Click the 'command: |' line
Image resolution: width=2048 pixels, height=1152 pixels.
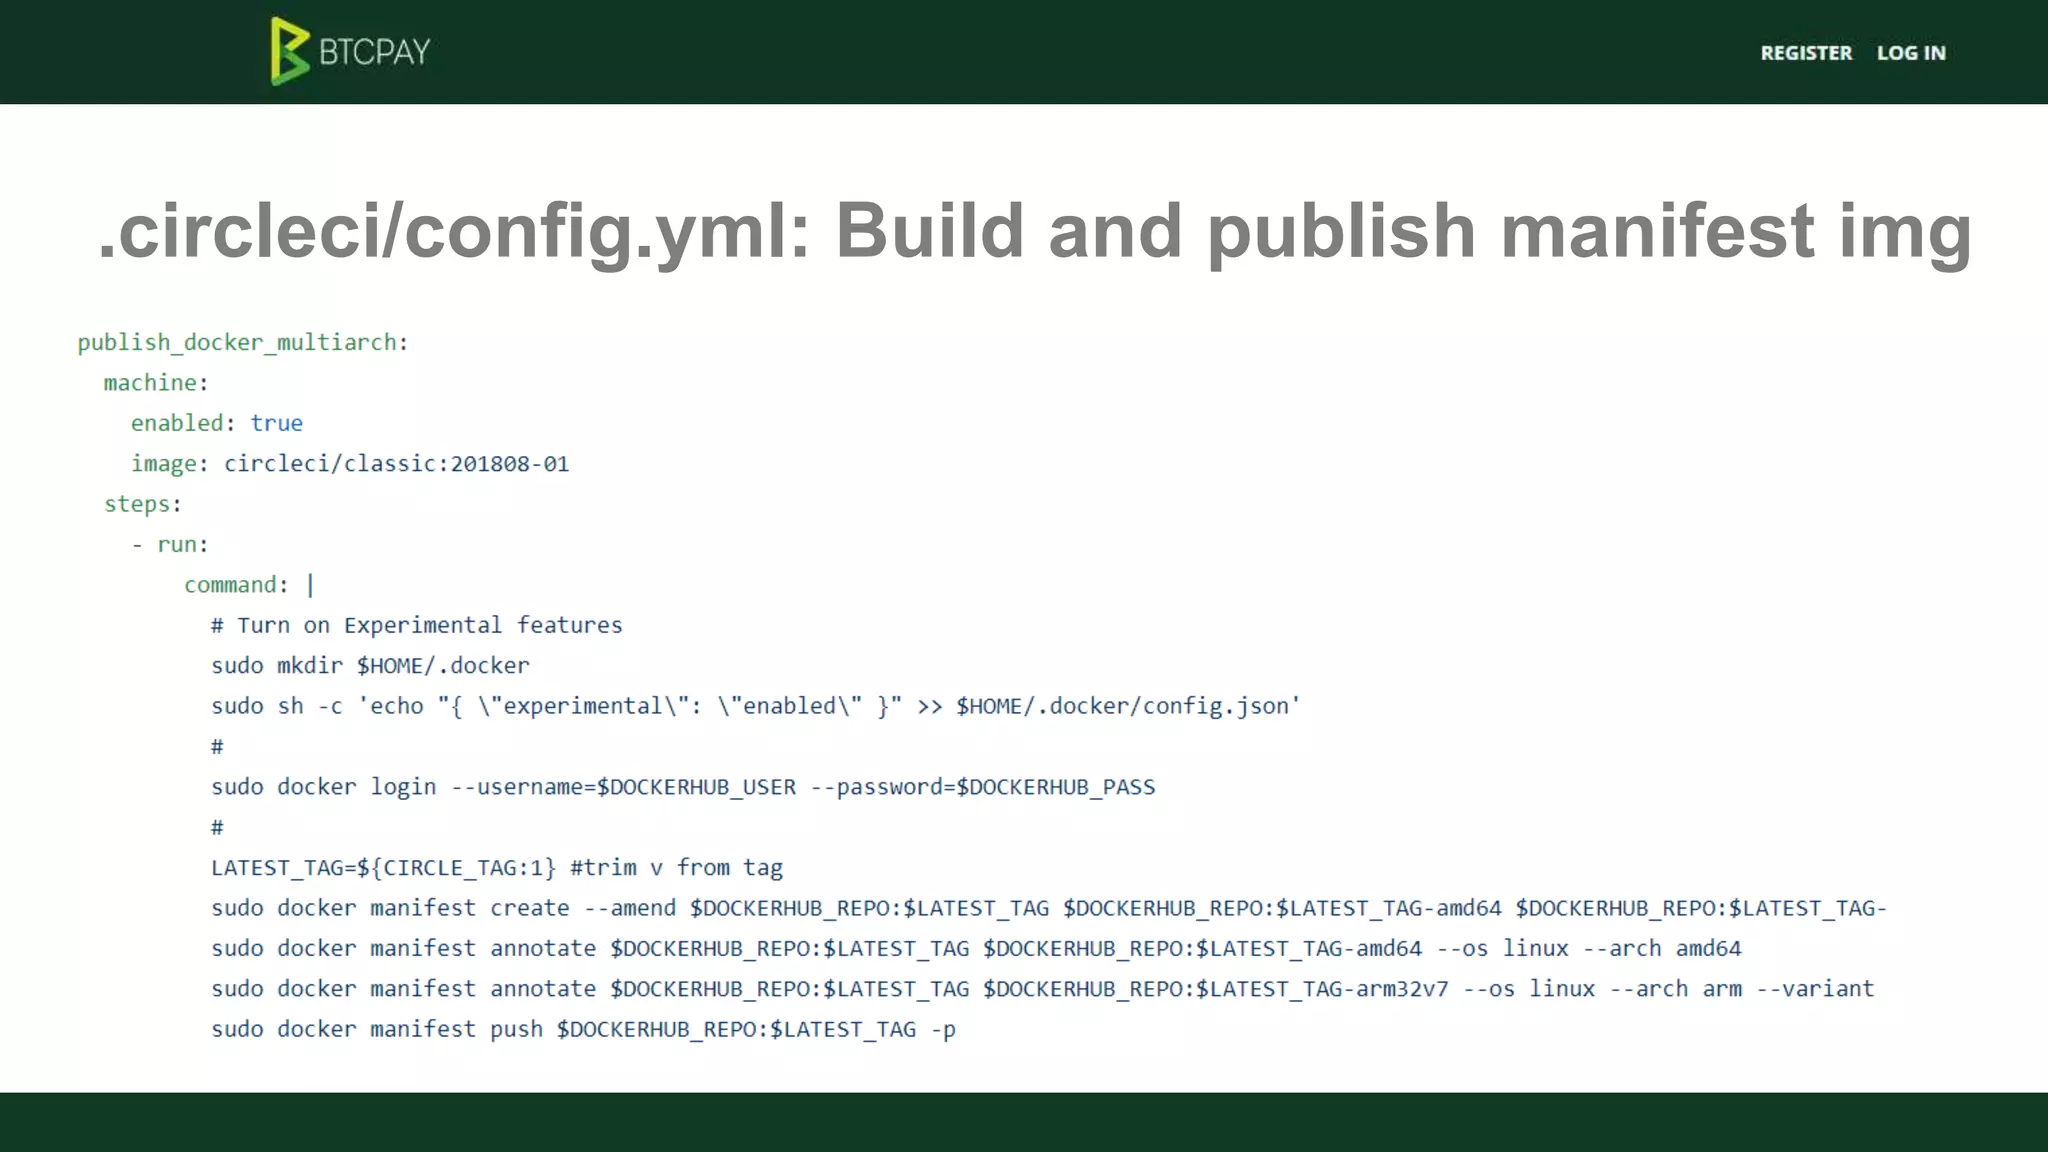tap(249, 585)
